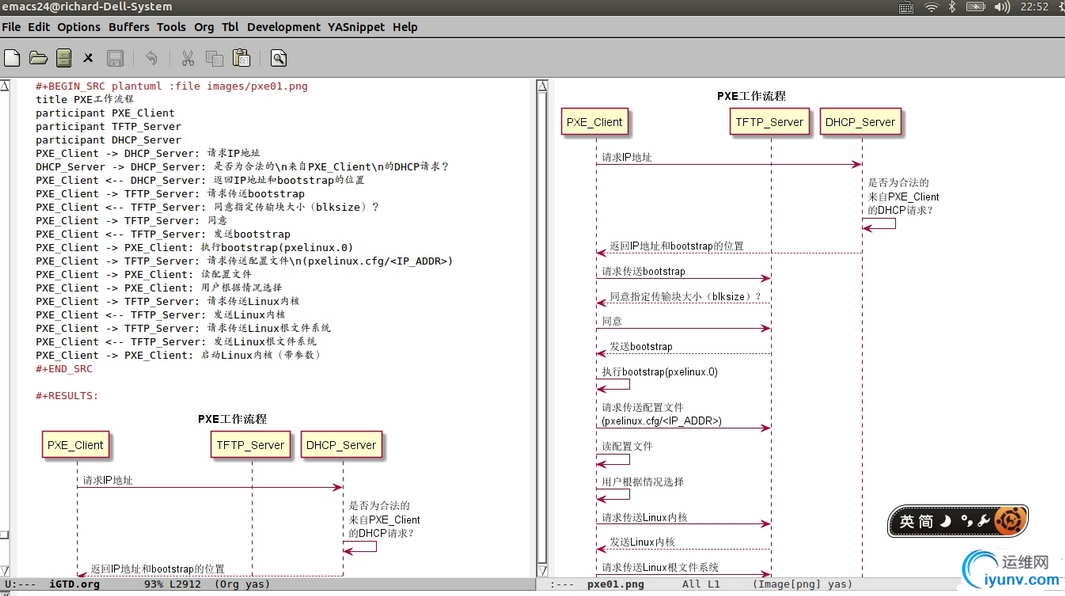
Task: Click the Copy toolbar icon
Action: 214,58
